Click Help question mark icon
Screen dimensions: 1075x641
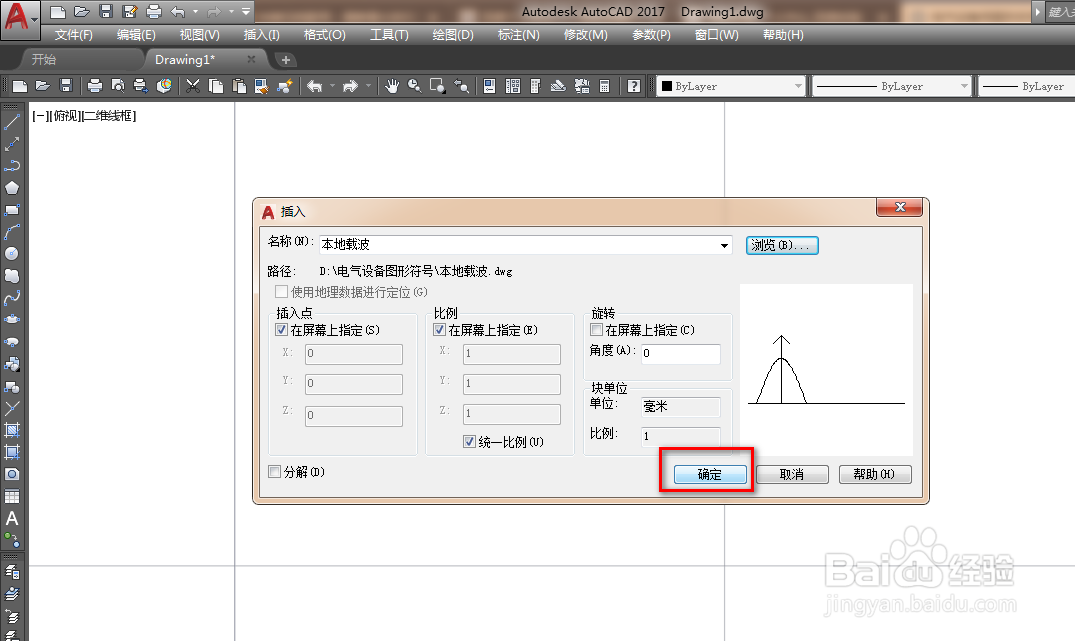(633, 86)
